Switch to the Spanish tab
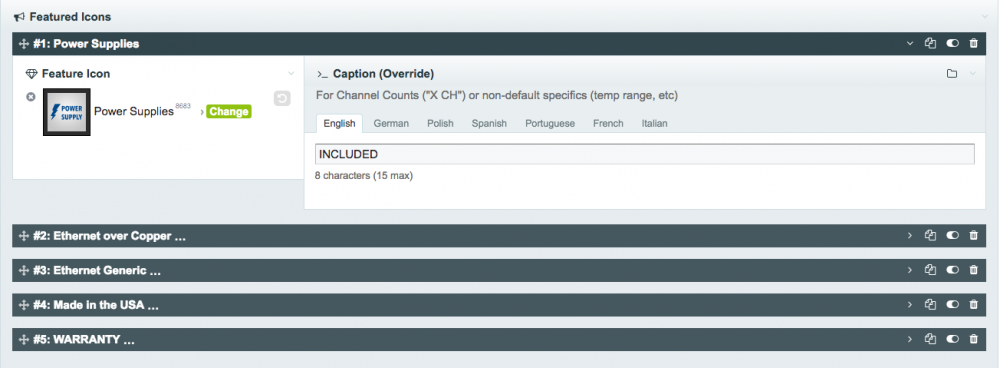The height and width of the screenshot is (368, 1000). [489, 124]
